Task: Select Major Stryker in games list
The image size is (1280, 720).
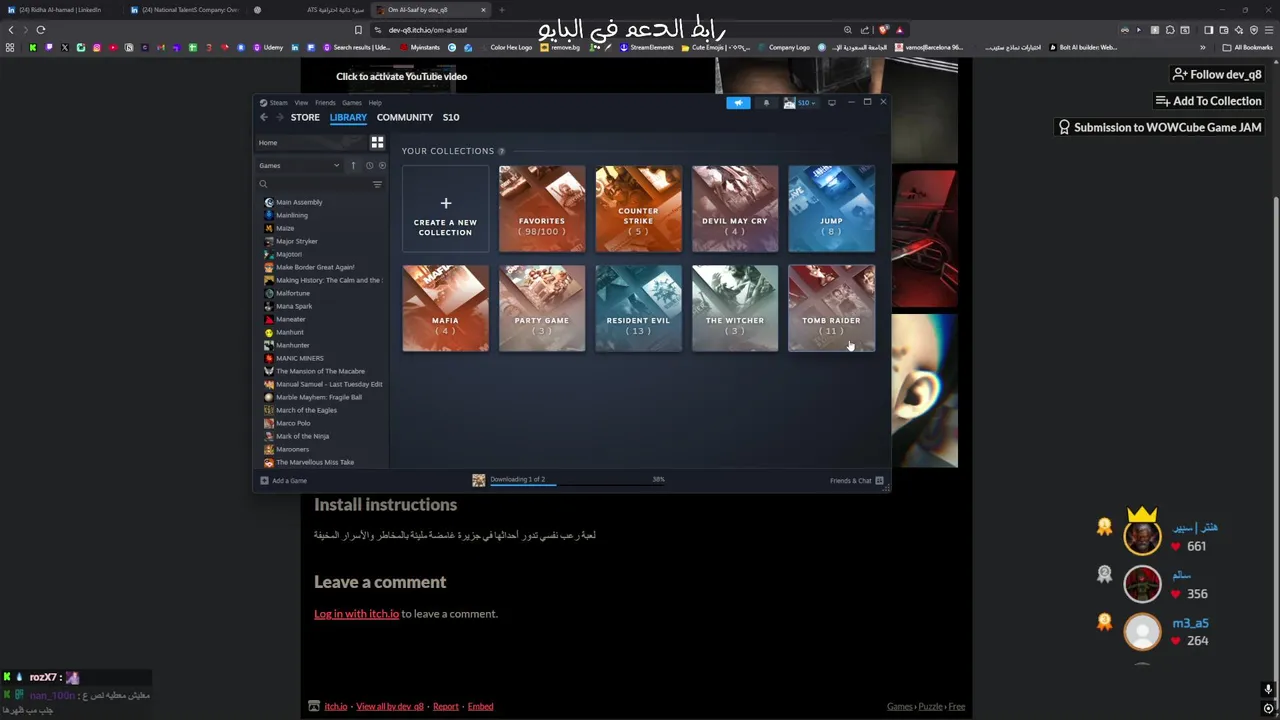Action: tap(296, 241)
